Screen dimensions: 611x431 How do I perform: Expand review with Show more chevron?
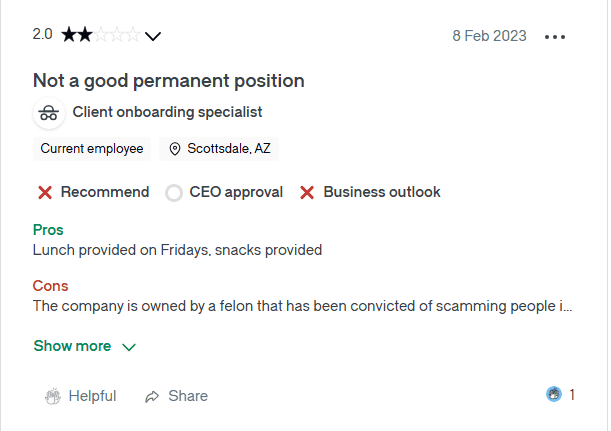[128, 347]
